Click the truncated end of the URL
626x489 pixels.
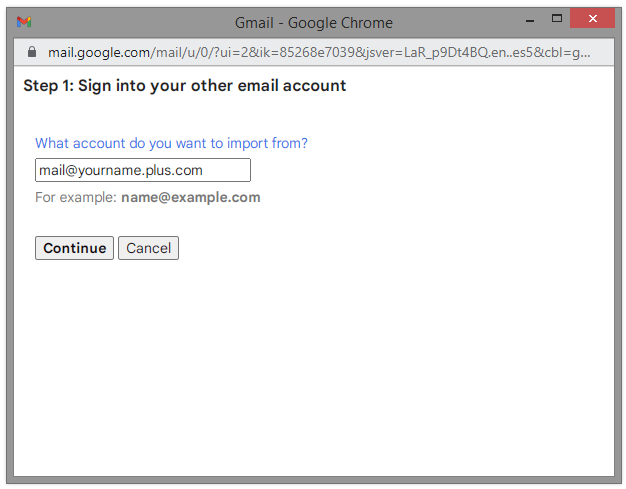click(581, 52)
